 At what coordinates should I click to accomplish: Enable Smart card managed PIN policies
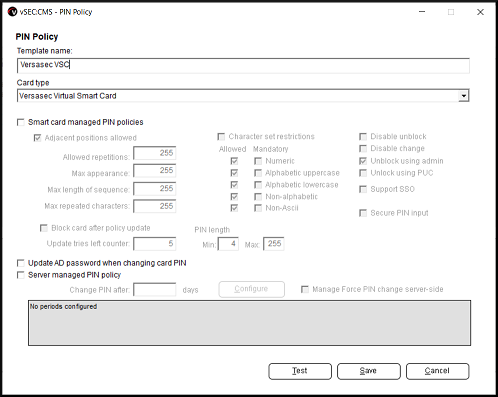pos(21,122)
